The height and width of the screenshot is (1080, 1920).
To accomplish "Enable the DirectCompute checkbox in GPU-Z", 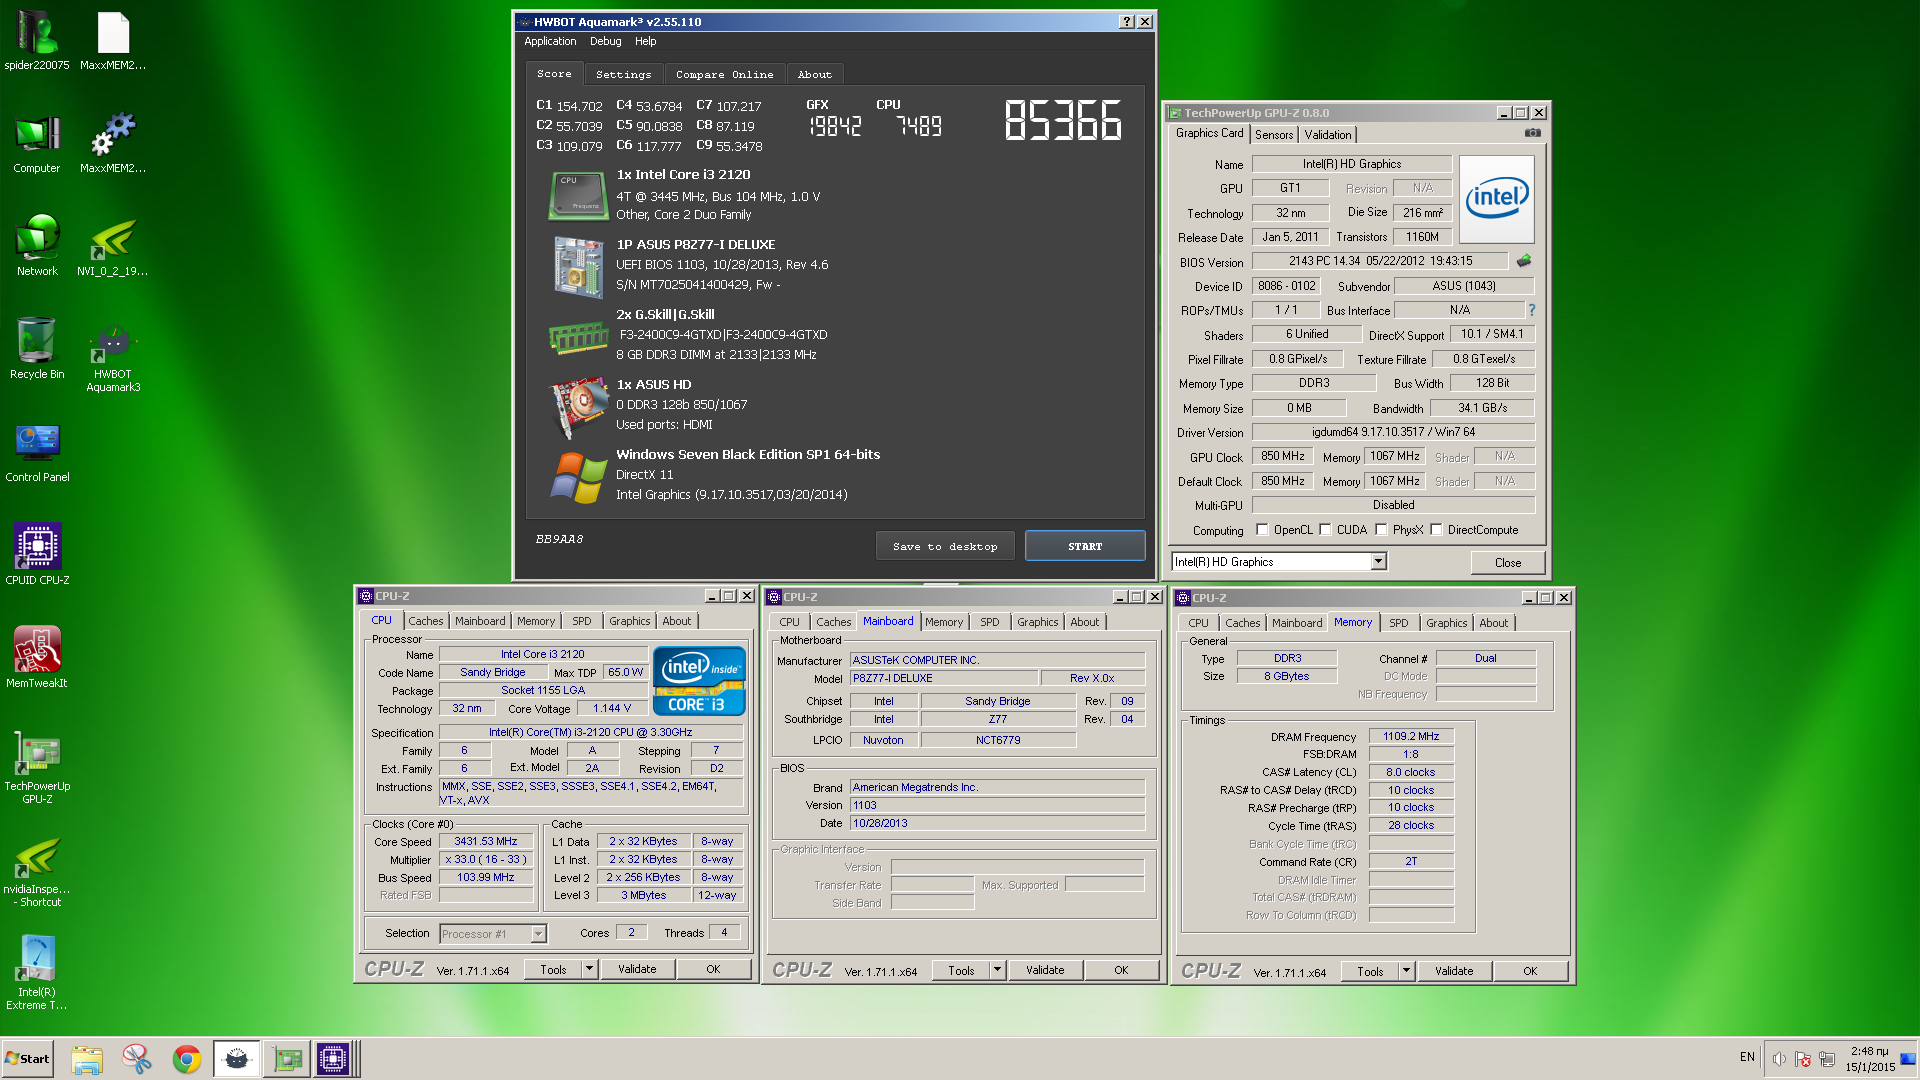I will coord(1436,530).
